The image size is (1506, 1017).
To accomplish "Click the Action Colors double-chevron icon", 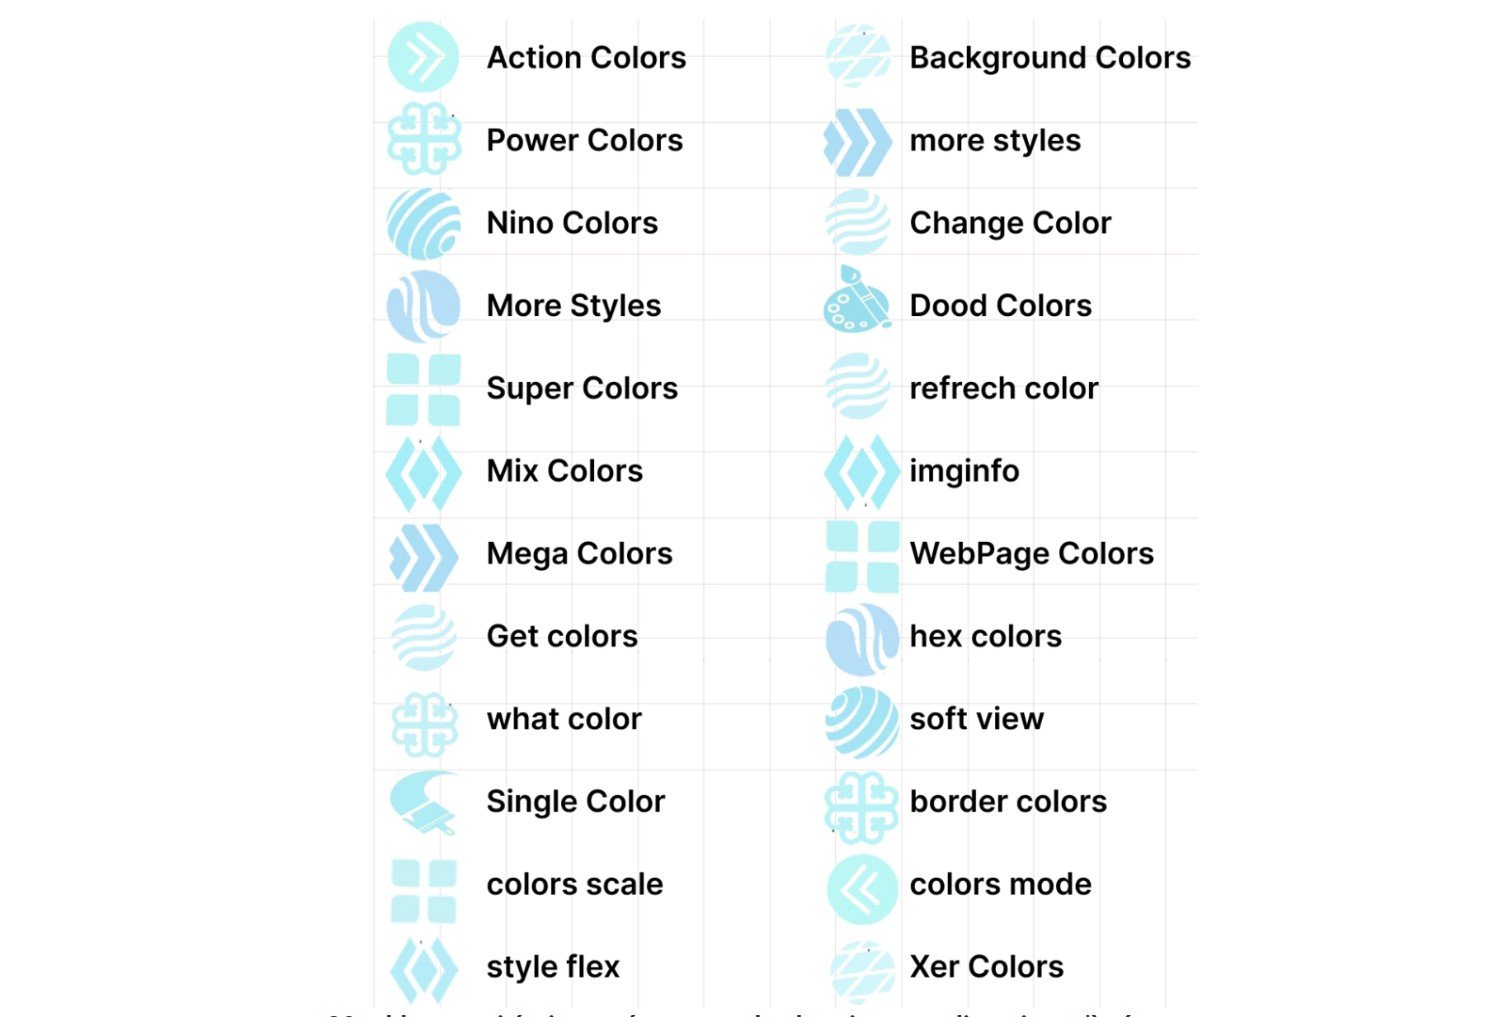I will (x=423, y=58).
